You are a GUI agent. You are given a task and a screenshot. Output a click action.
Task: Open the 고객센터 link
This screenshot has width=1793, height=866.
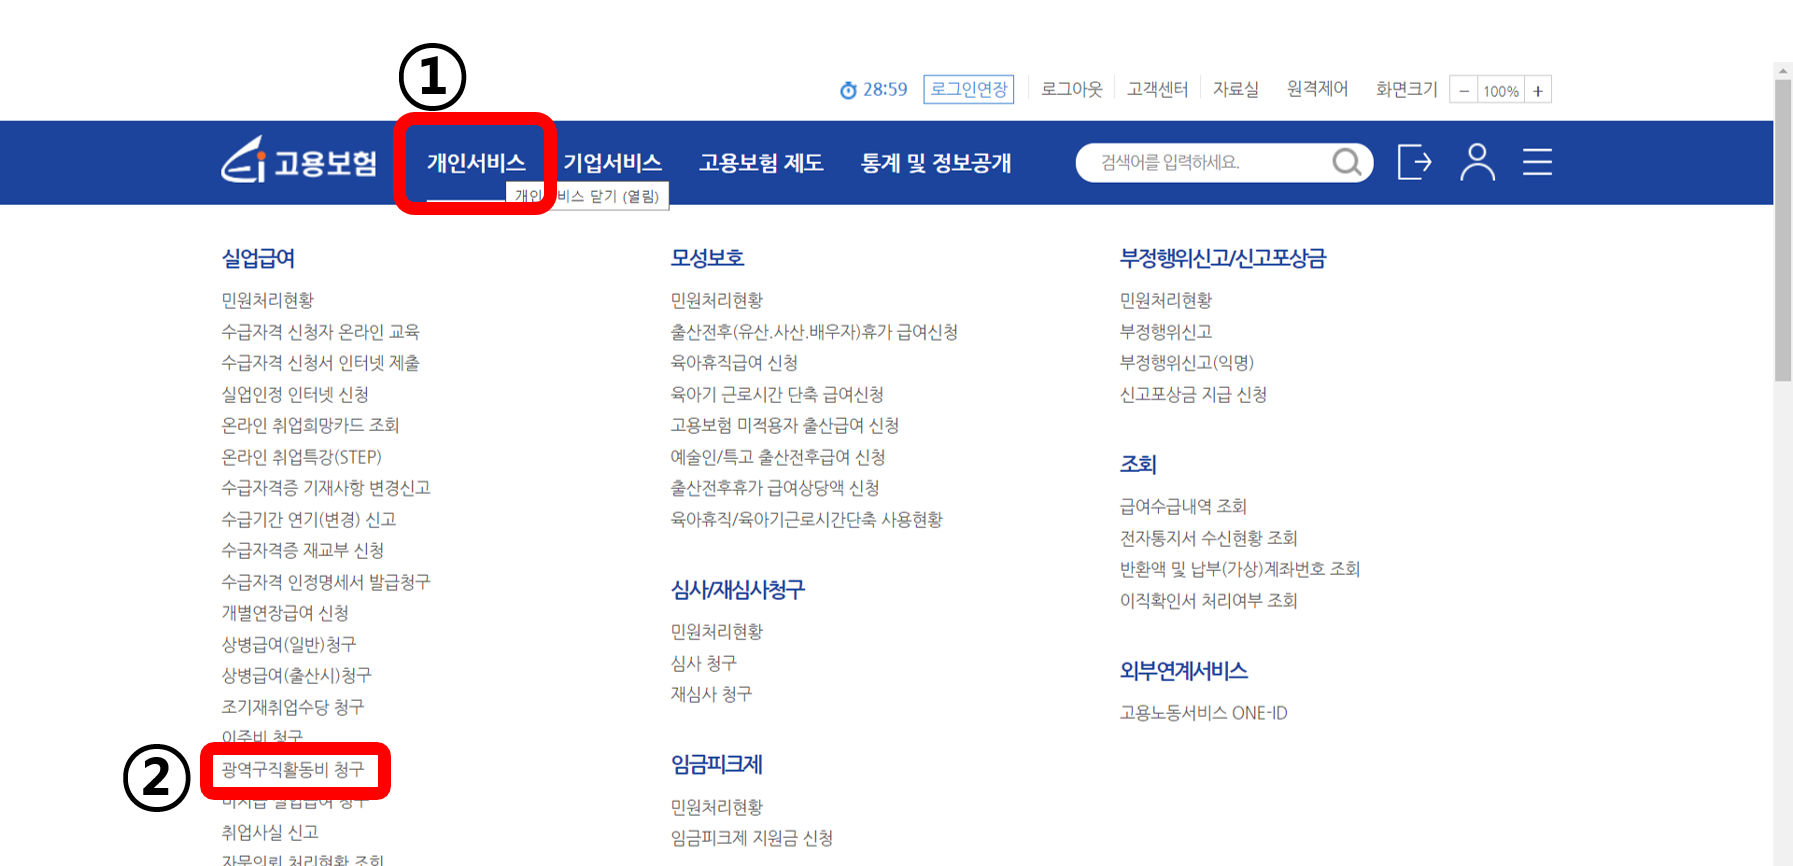[x=1157, y=89]
